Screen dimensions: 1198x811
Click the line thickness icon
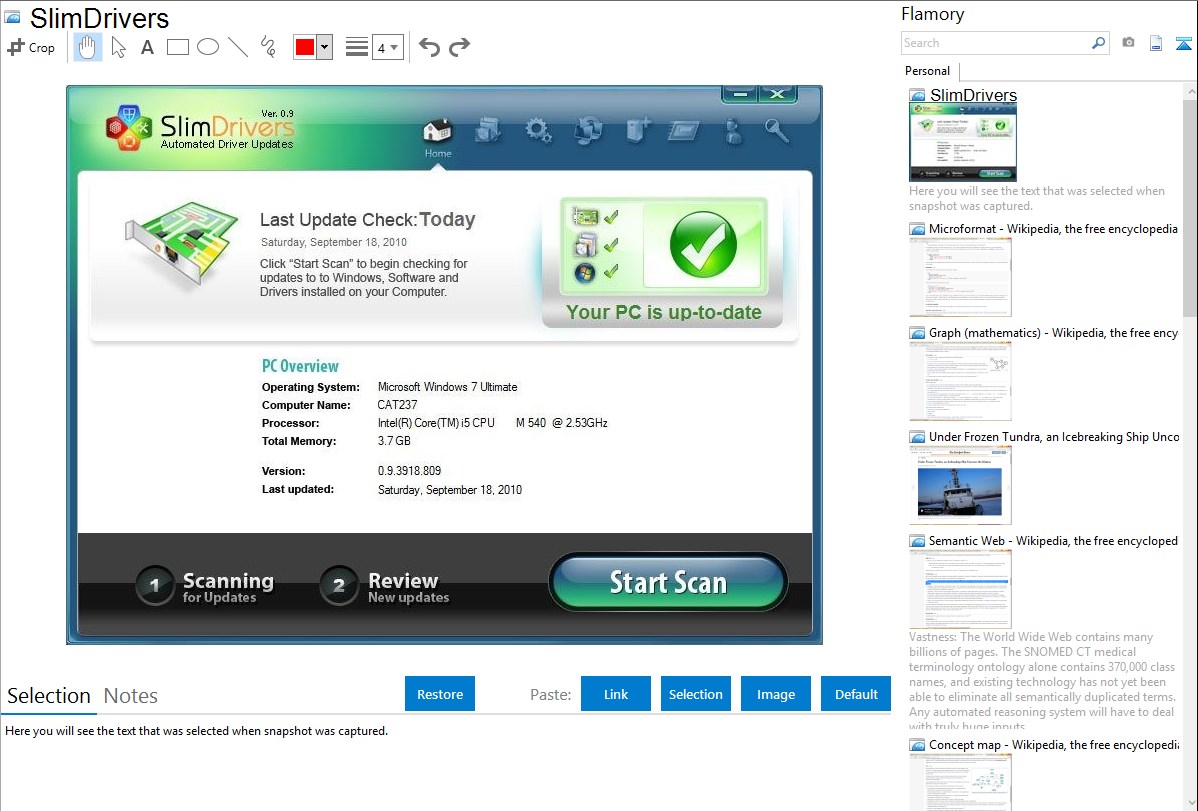pyautogui.click(x=357, y=47)
